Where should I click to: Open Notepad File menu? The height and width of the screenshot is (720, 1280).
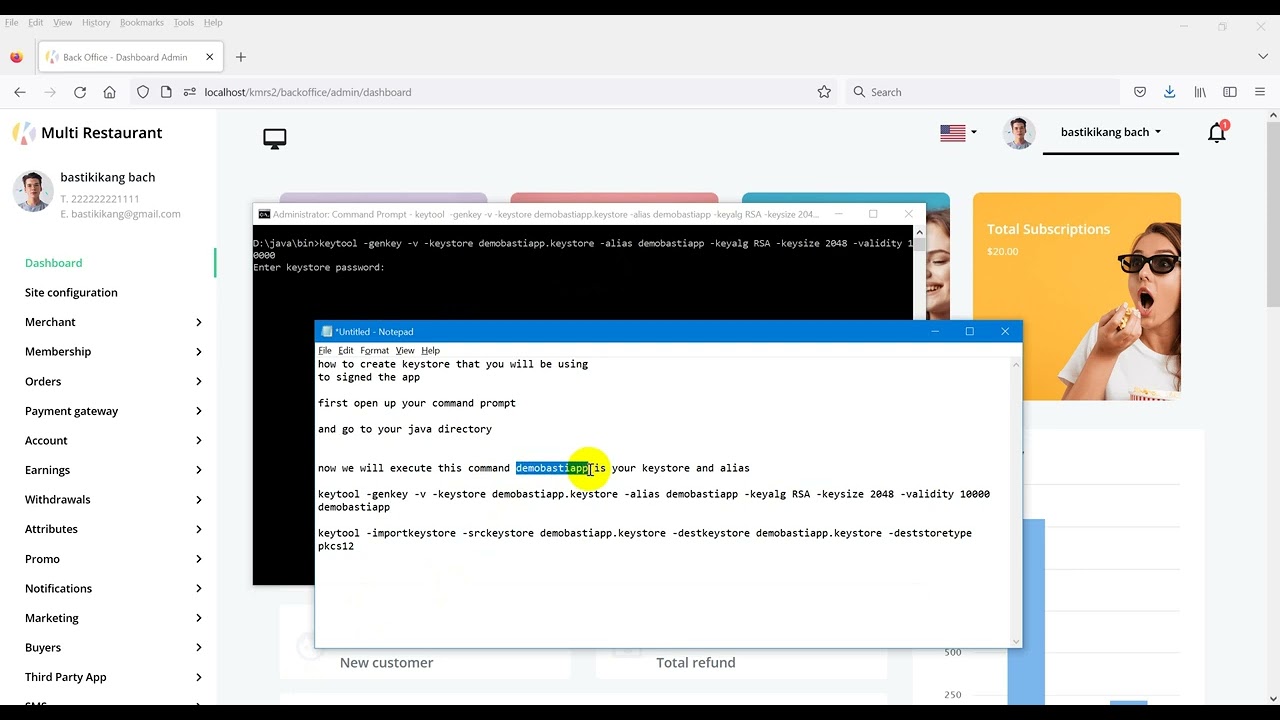325,351
